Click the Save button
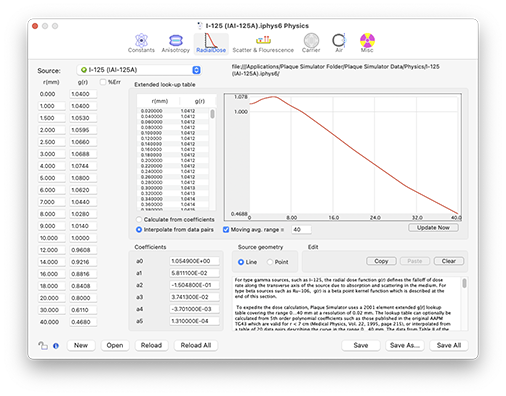 pos(361,345)
